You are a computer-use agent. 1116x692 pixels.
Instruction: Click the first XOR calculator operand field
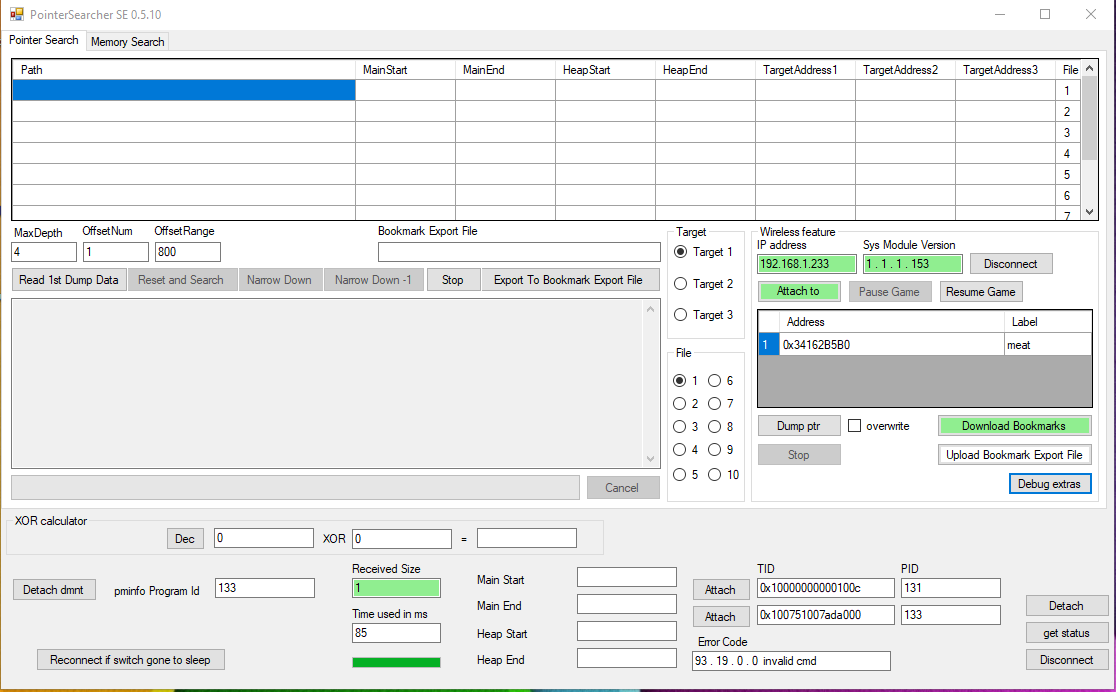pyautogui.click(x=264, y=538)
